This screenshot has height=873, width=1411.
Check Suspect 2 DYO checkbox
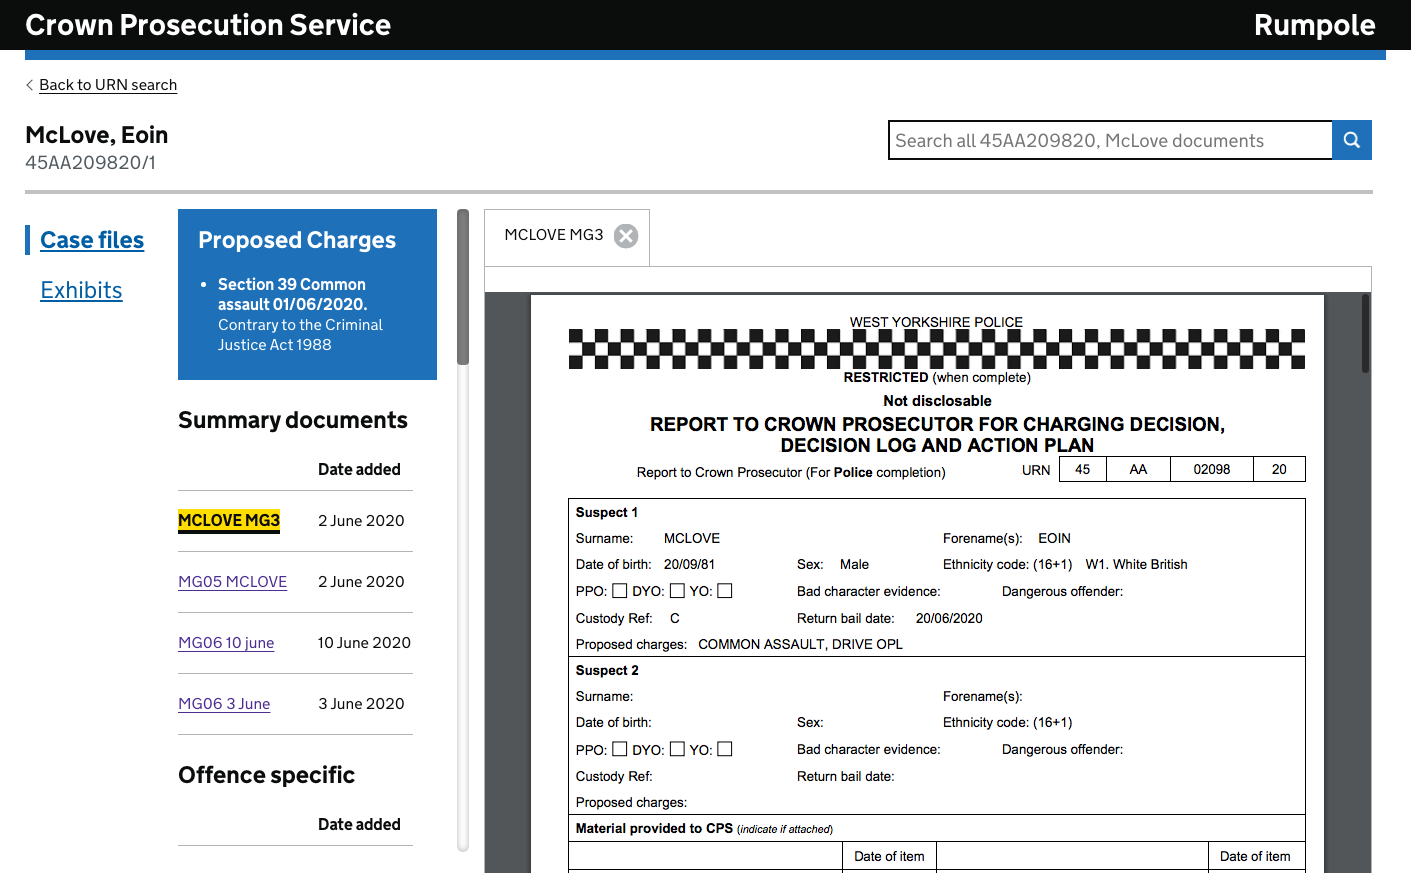677,749
